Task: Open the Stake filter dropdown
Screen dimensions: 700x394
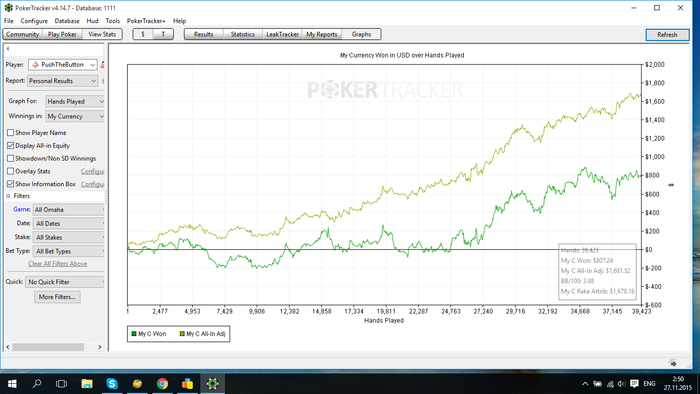Action: pos(69,237)
